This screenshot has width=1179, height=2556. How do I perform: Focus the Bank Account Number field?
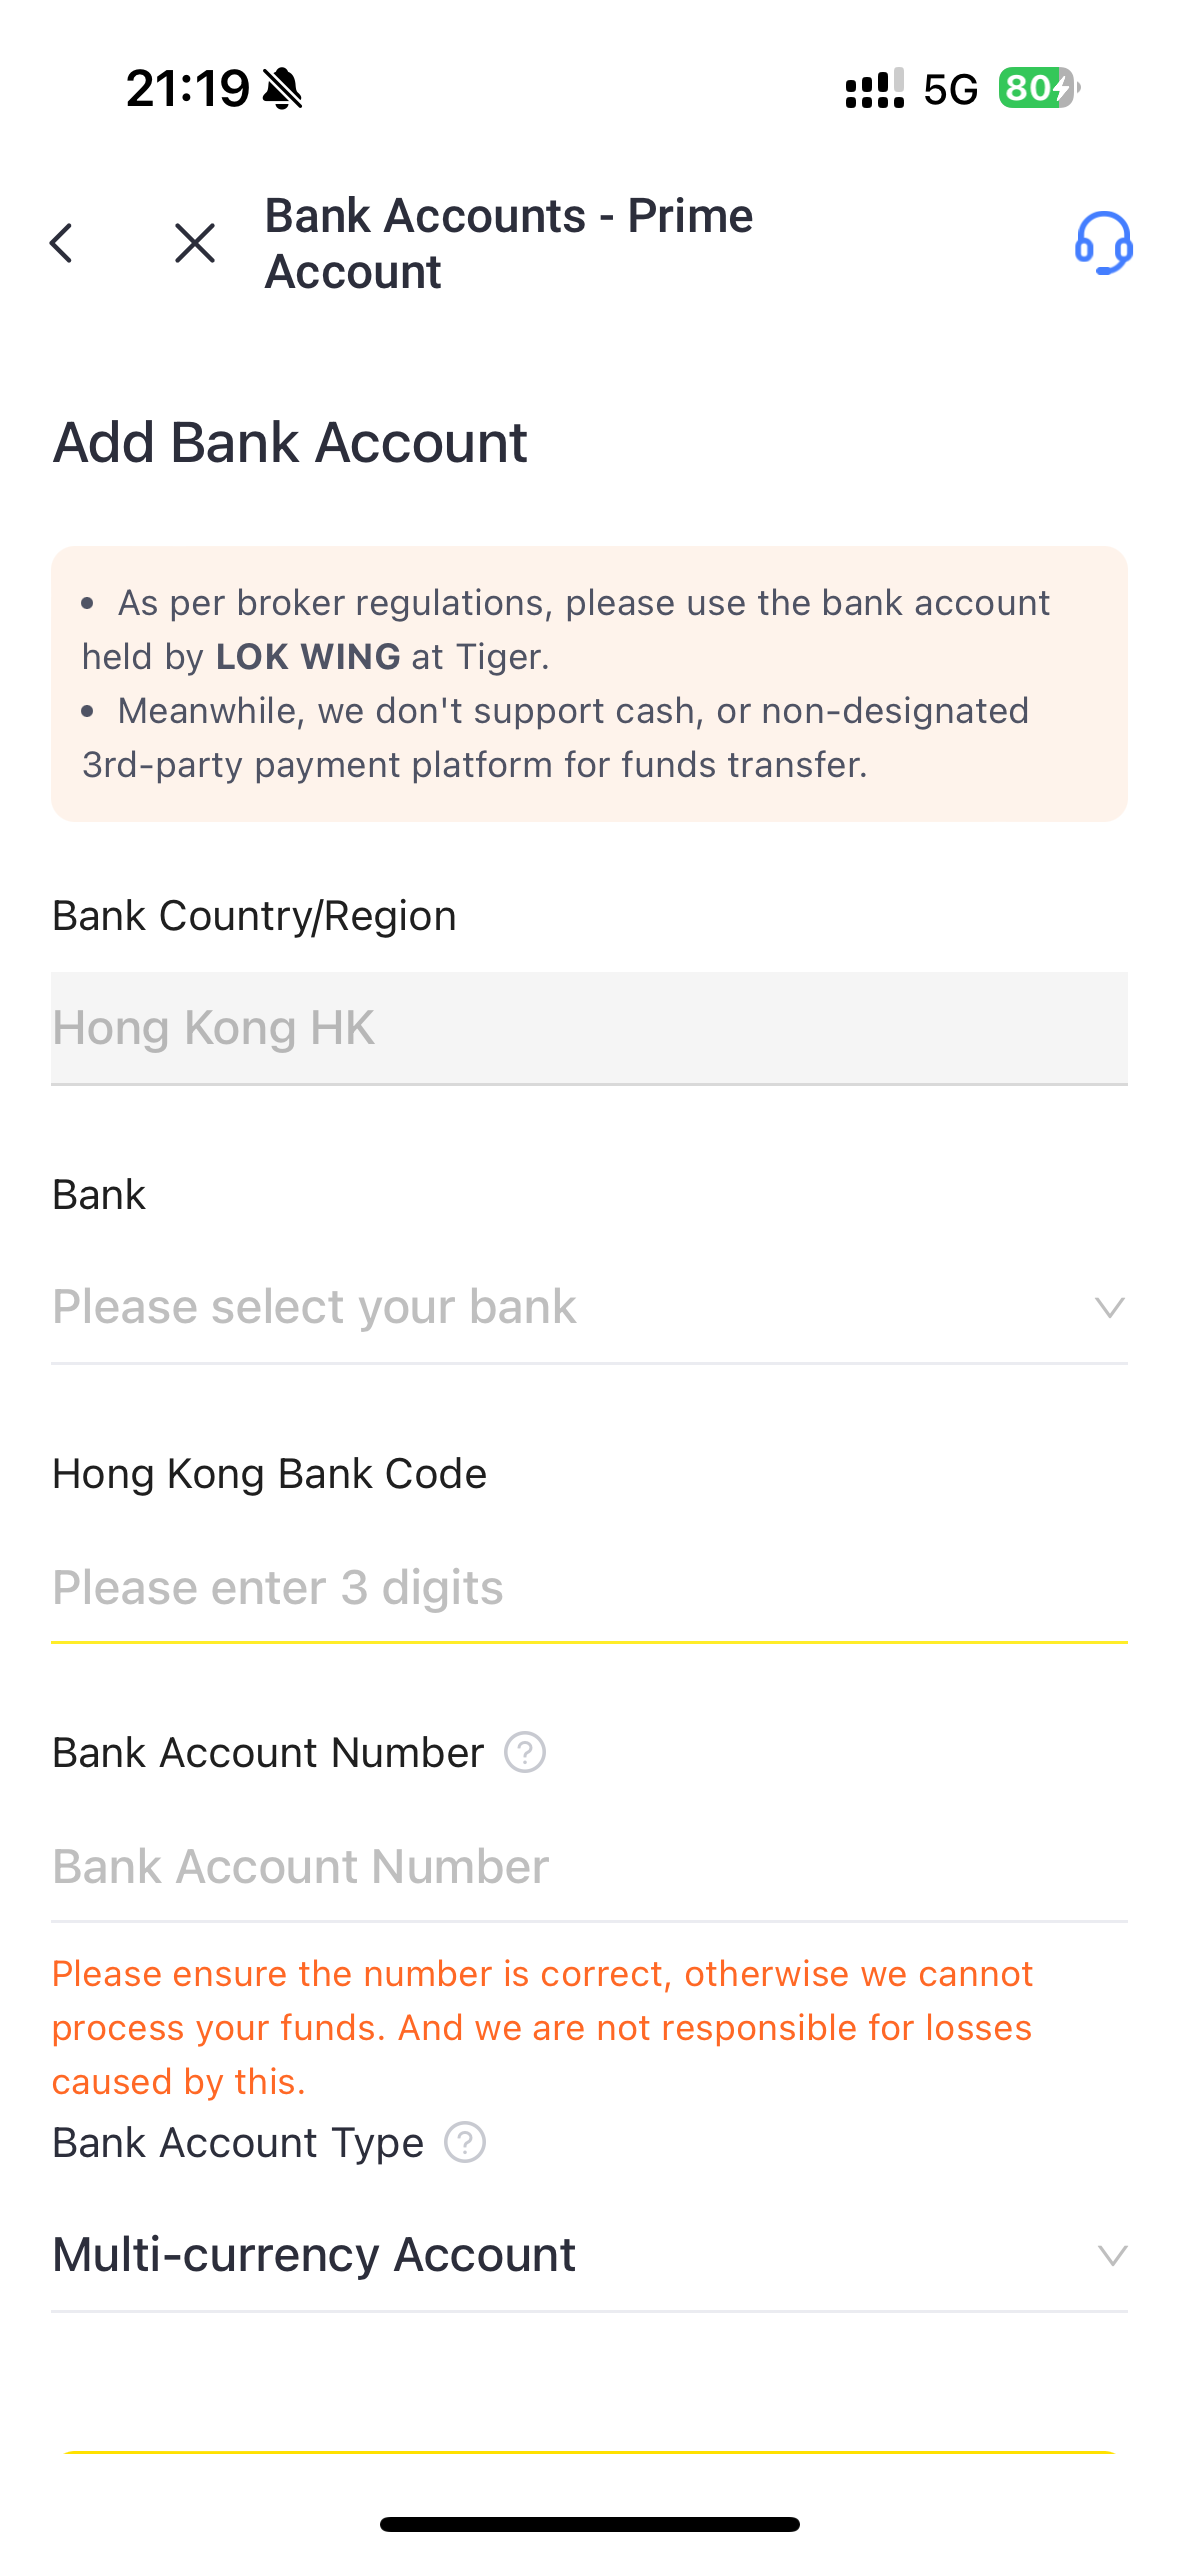point(589,1866)
